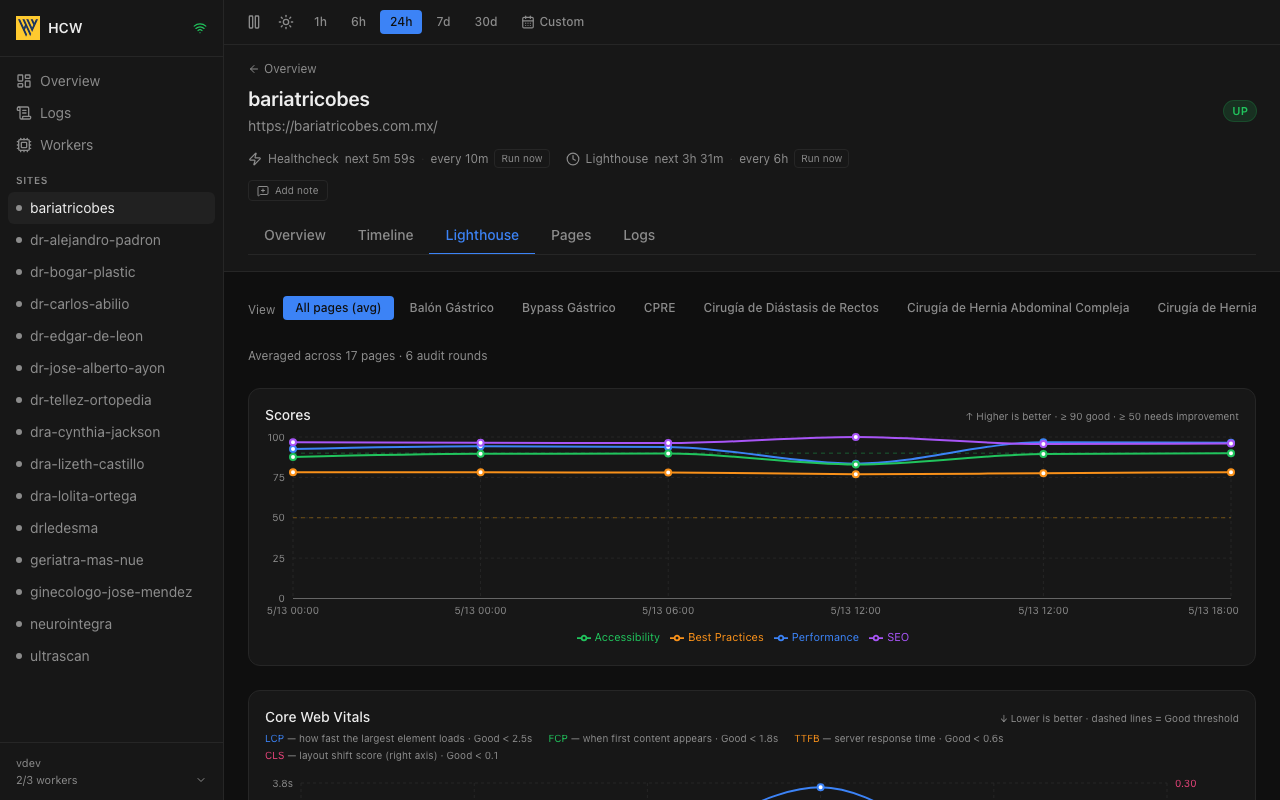
Task: Toggle the Best Practices legend series
Action: pyautogui.click(x=718, y=638)
